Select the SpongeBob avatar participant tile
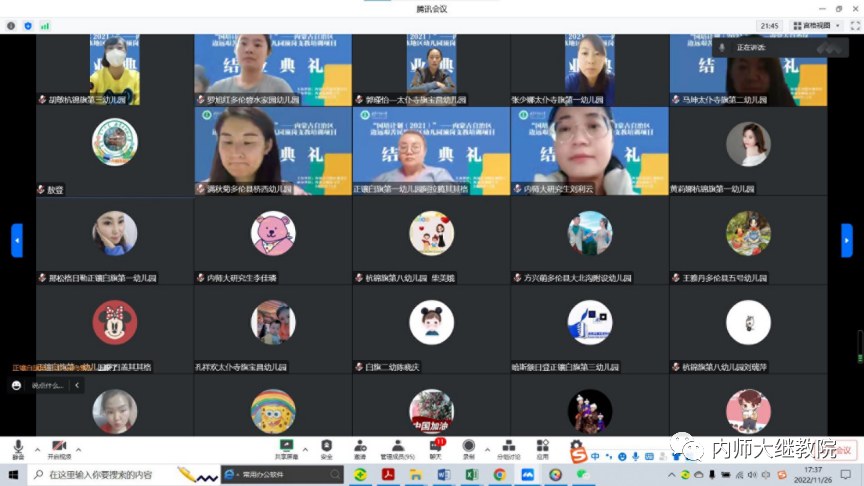The width and height of the screenshot is (864, 486). point(273,410)
